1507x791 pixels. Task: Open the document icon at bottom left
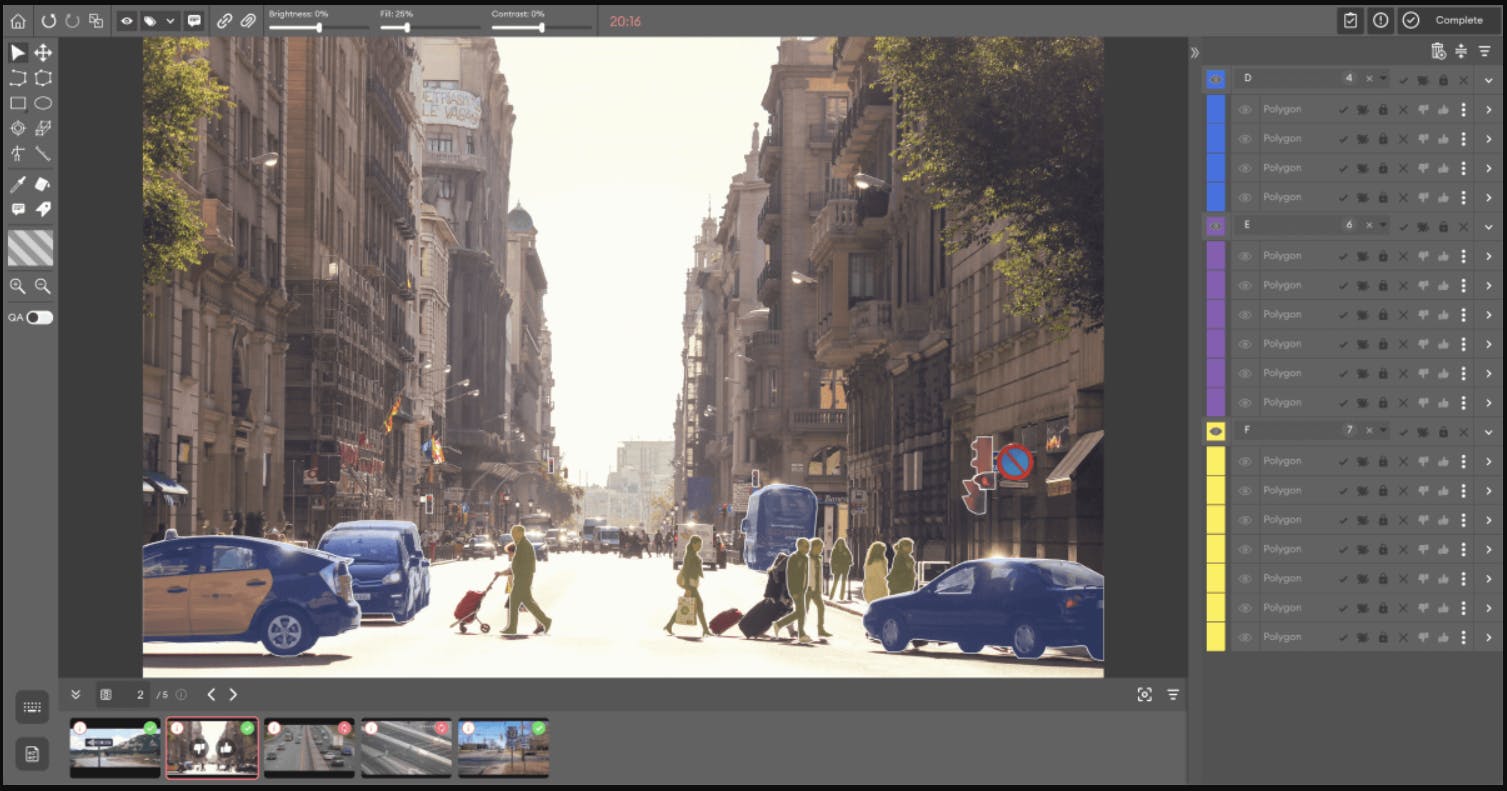tap(32, 754)
